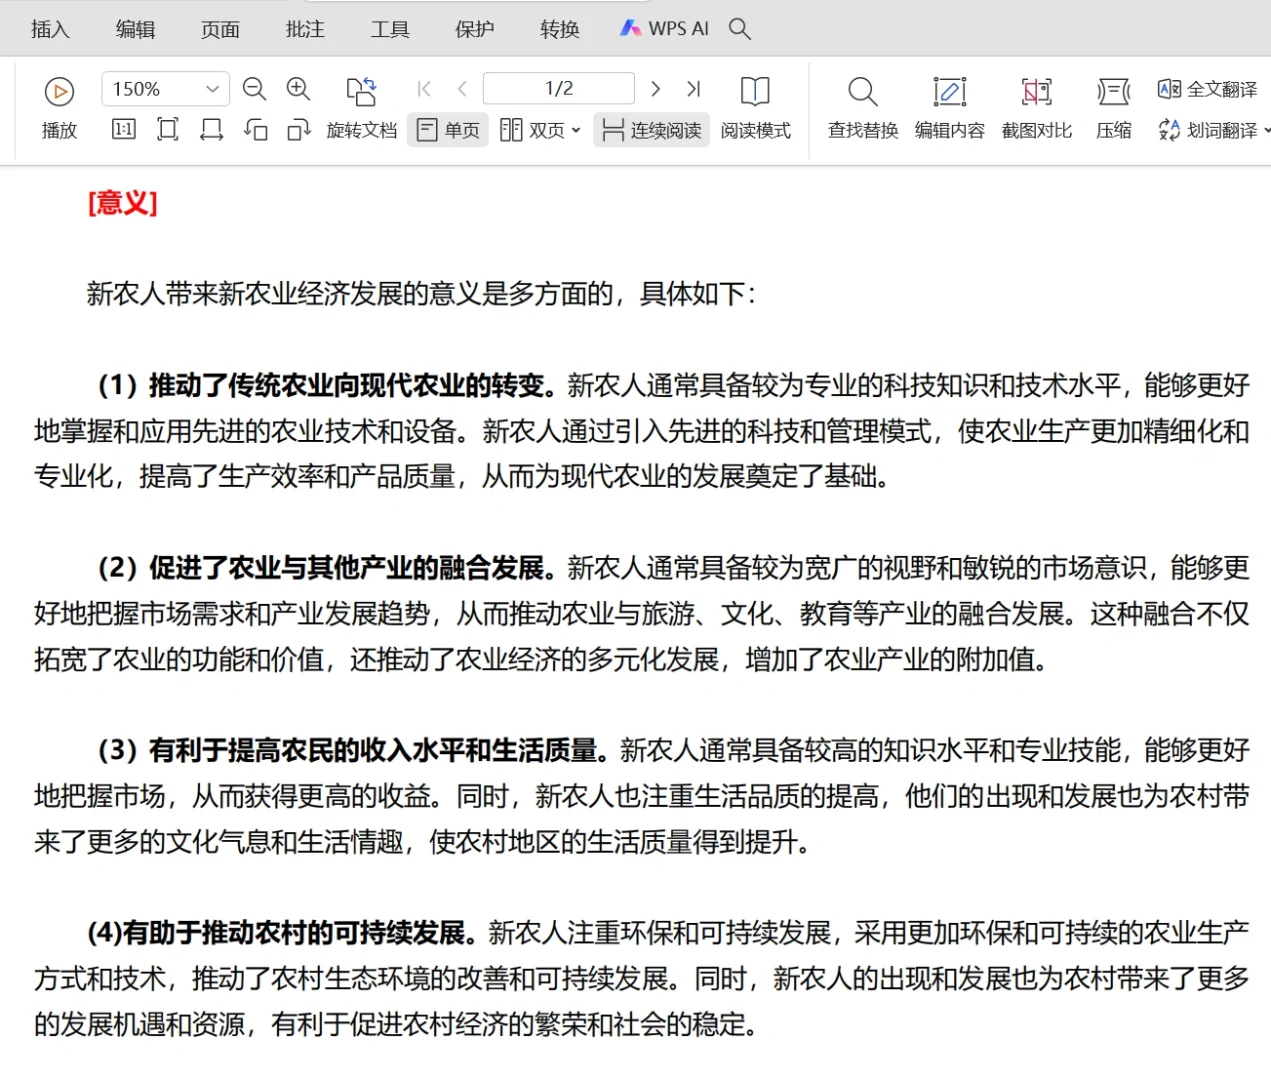The image size is (1271, 1080).
Task: Select the fit page icon
Action: click(x=168, y=130)
